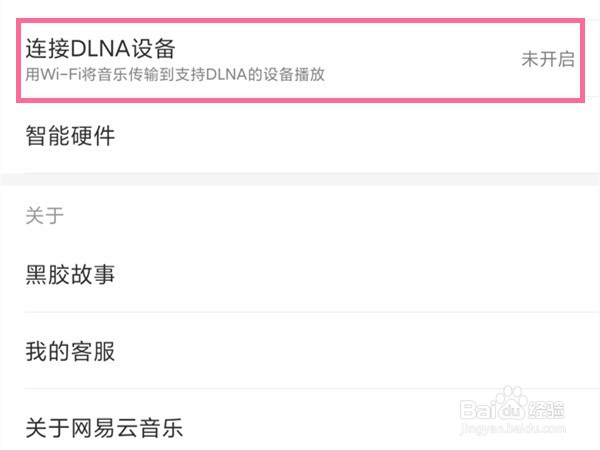Screen dimensions: 600x450
Task: Open 我的客服 support entry
Action: (x=70, y=351)
